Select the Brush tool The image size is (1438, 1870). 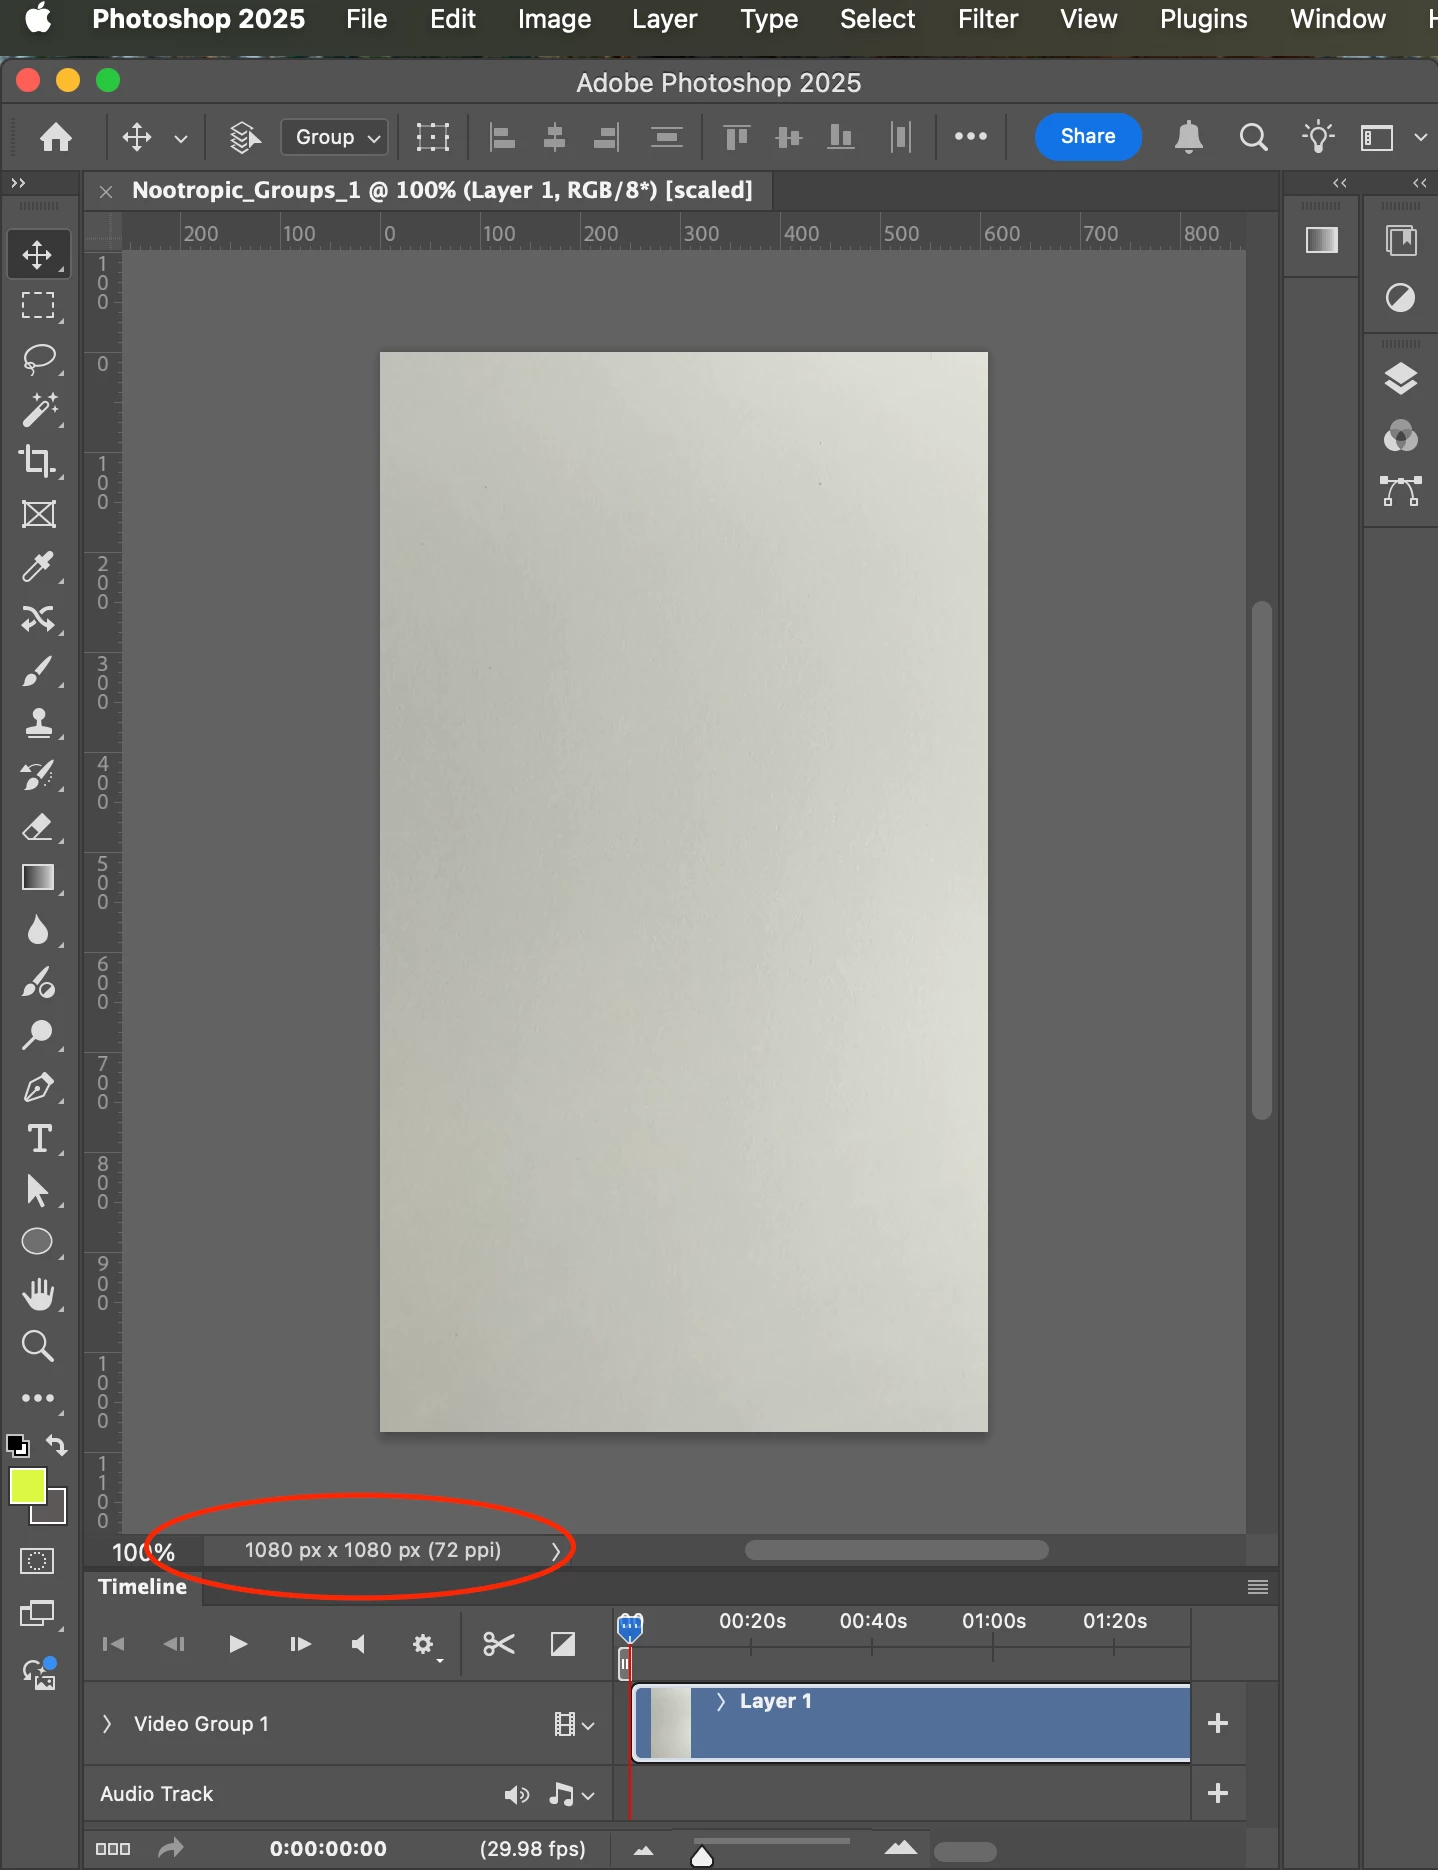point(38,671)
